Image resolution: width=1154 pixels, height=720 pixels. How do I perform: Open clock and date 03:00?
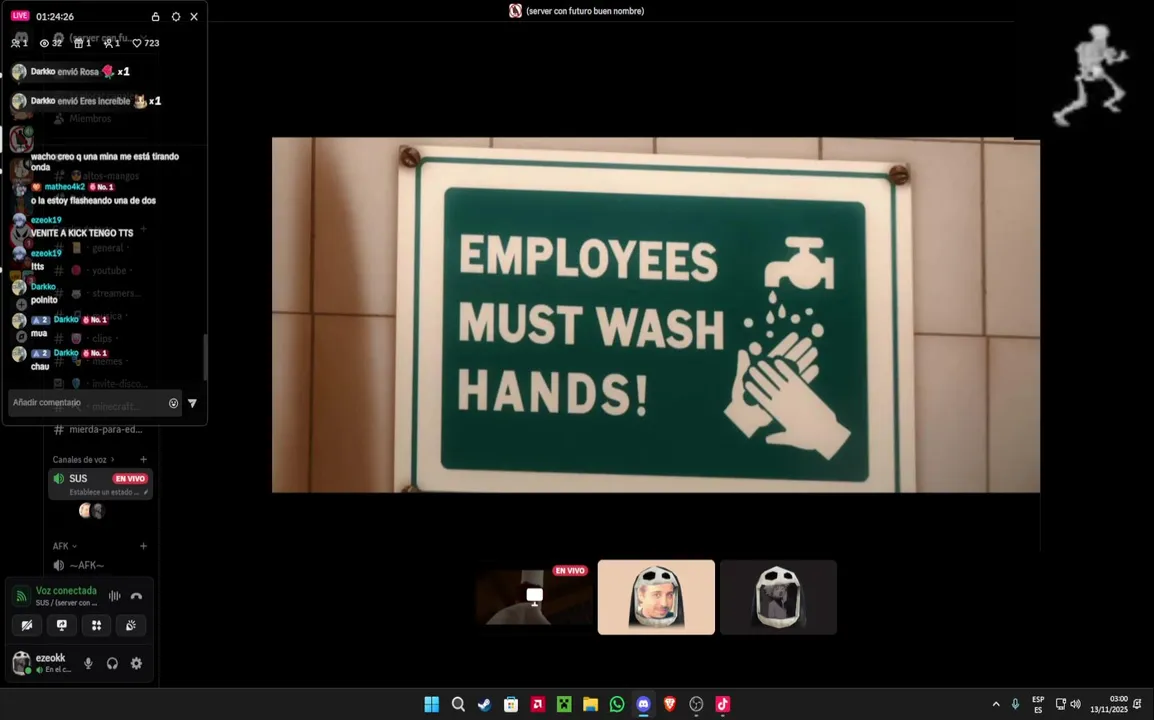[1109, 705]
